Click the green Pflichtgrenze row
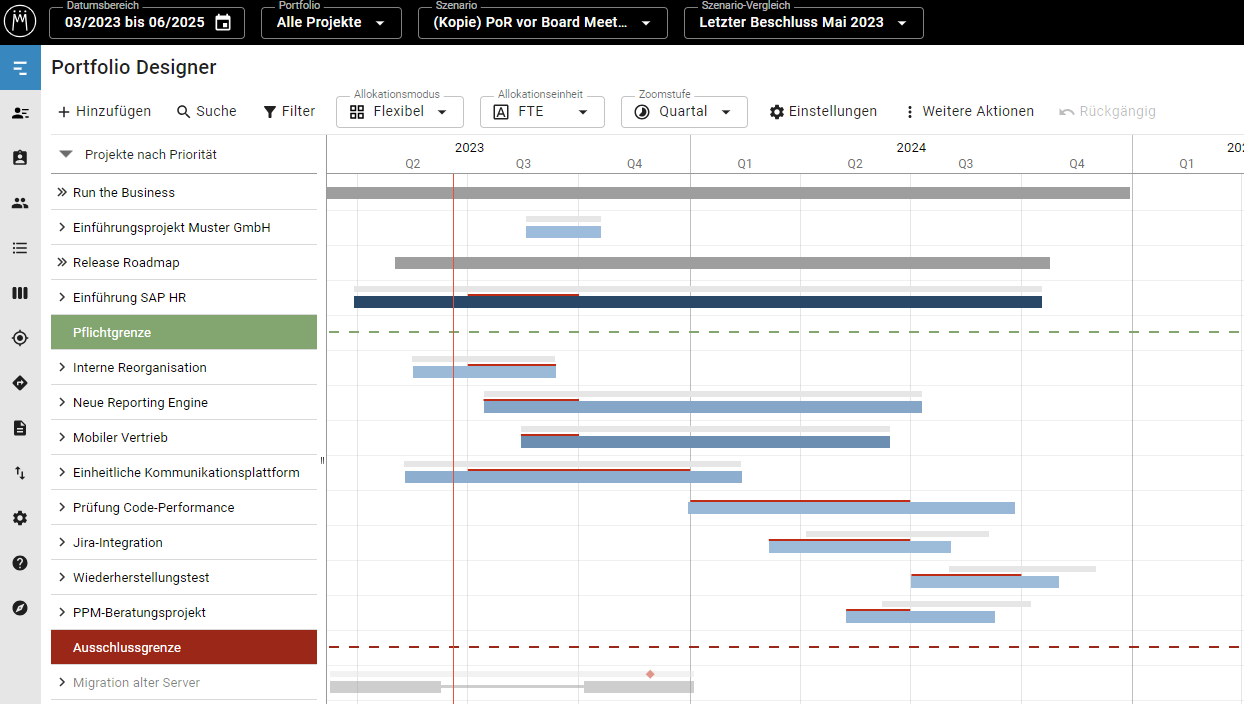1244x704 pixels. (184, 332)
